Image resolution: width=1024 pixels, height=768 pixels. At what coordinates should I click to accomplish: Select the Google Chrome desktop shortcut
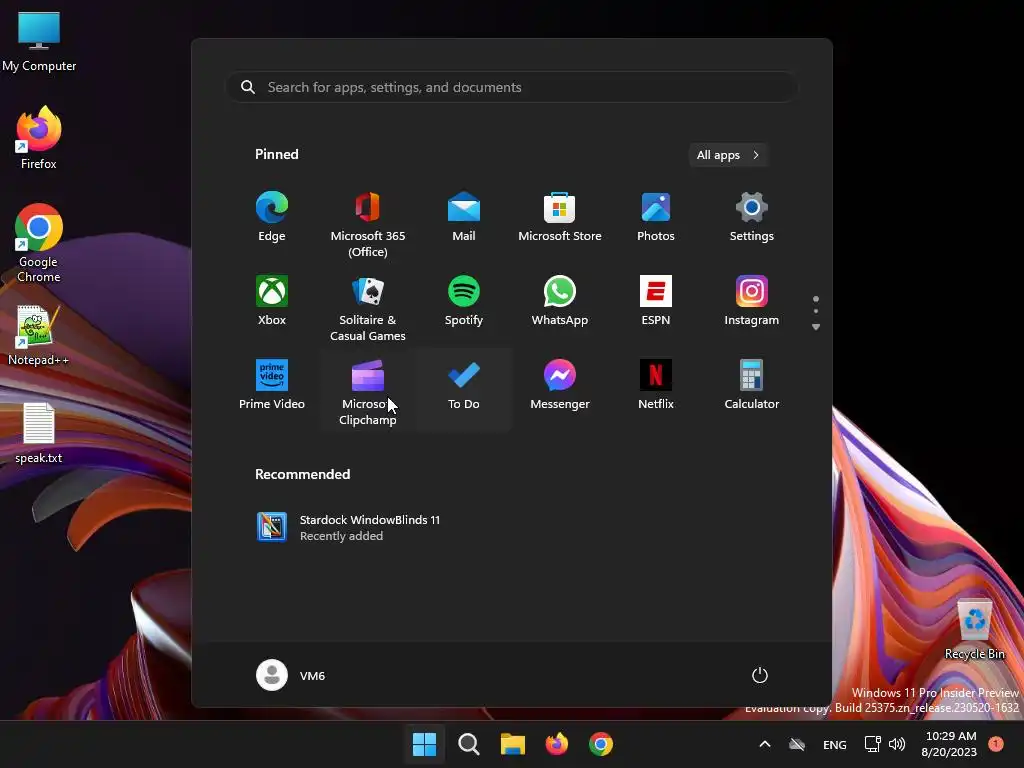coord(39,243)
